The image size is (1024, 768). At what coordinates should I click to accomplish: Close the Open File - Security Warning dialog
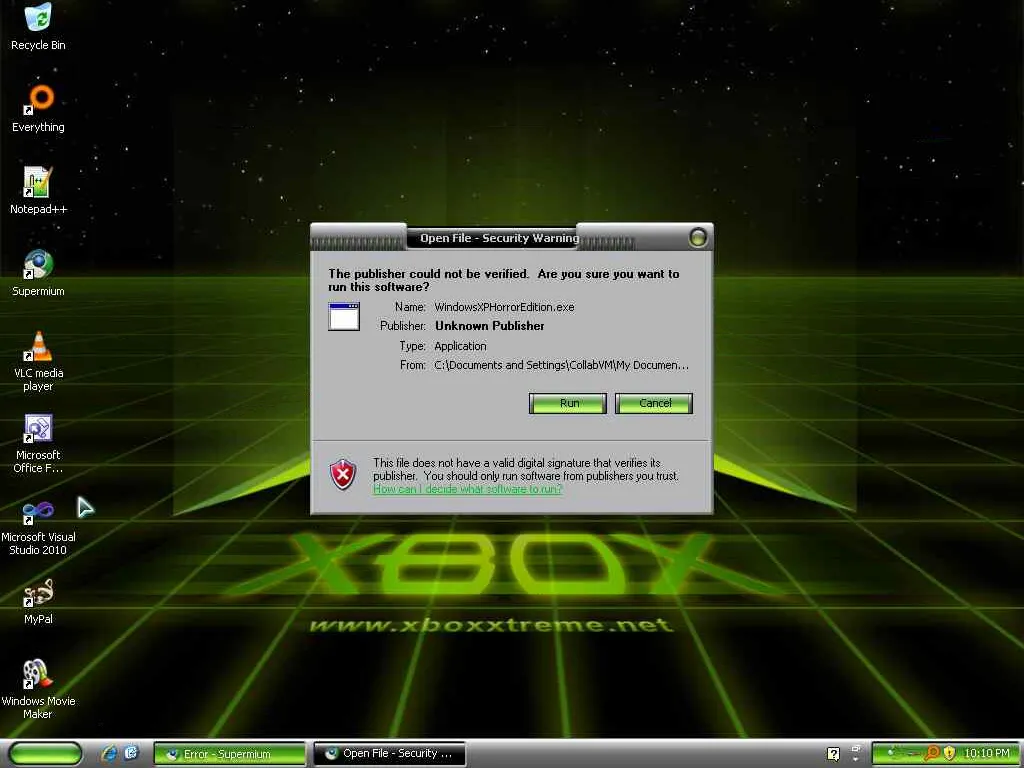click(698, 237)
